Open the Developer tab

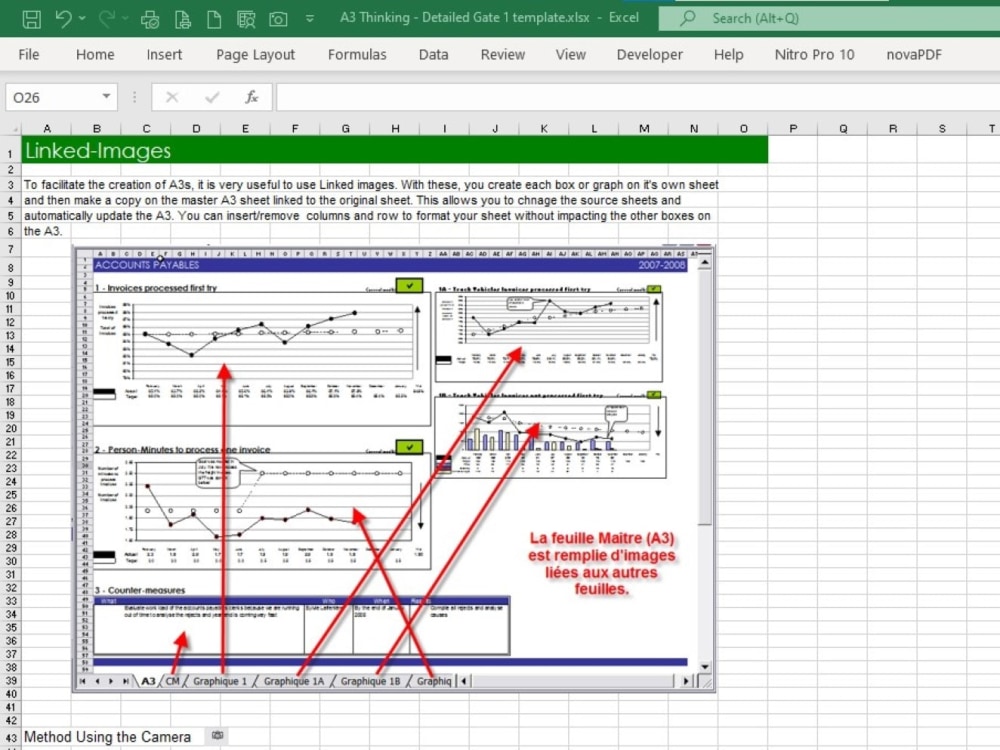pos(649,55)
